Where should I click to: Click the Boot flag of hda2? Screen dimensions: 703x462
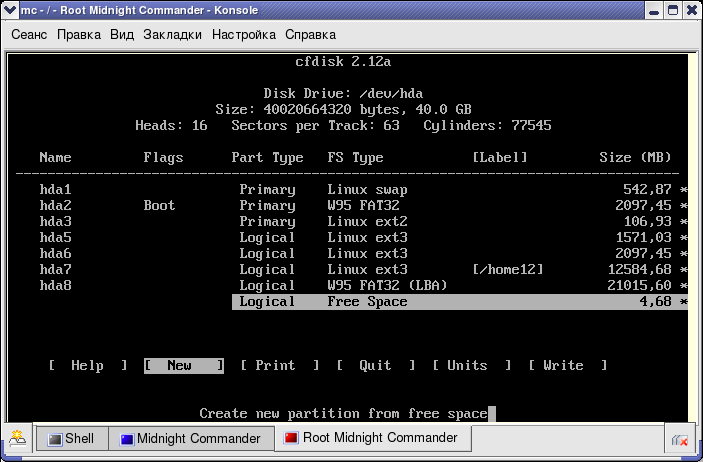point(159,205)
